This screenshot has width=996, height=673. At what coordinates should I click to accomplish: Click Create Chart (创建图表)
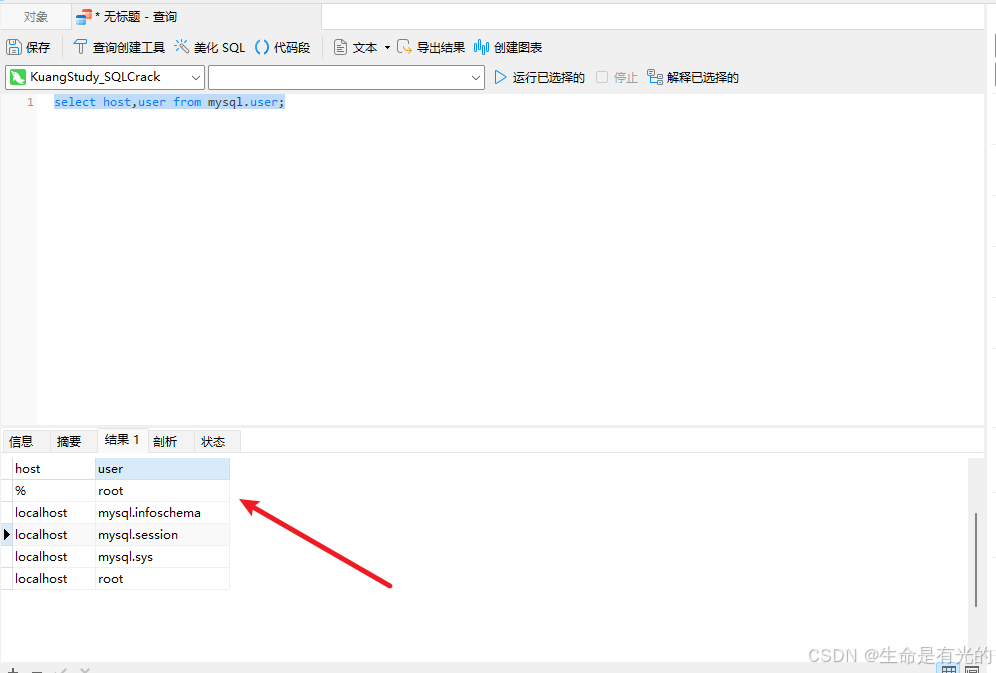(508, 48)
